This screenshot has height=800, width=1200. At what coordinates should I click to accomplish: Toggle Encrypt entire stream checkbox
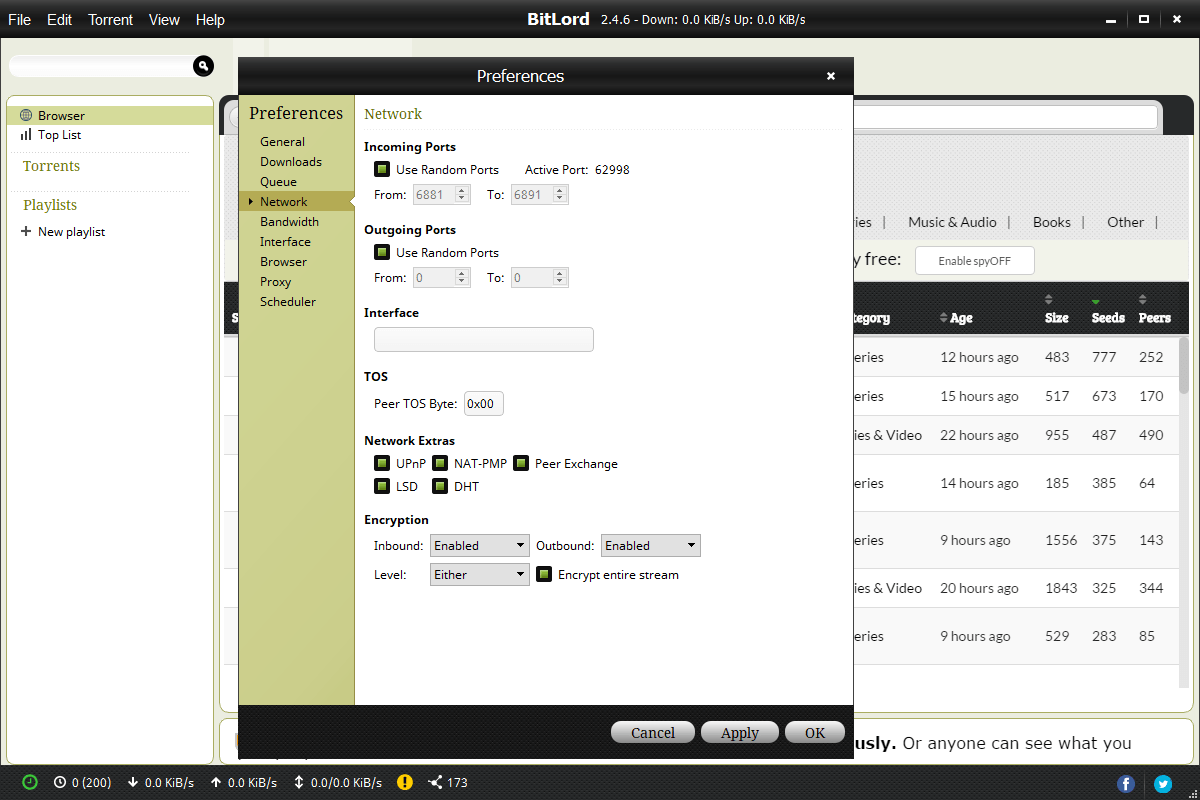(544, 574)
